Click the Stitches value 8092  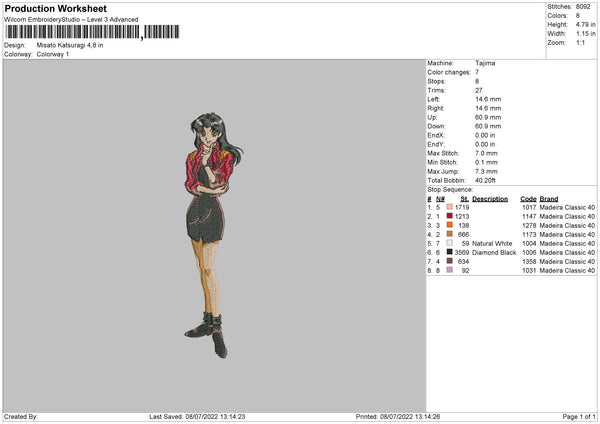pos(583,7)
